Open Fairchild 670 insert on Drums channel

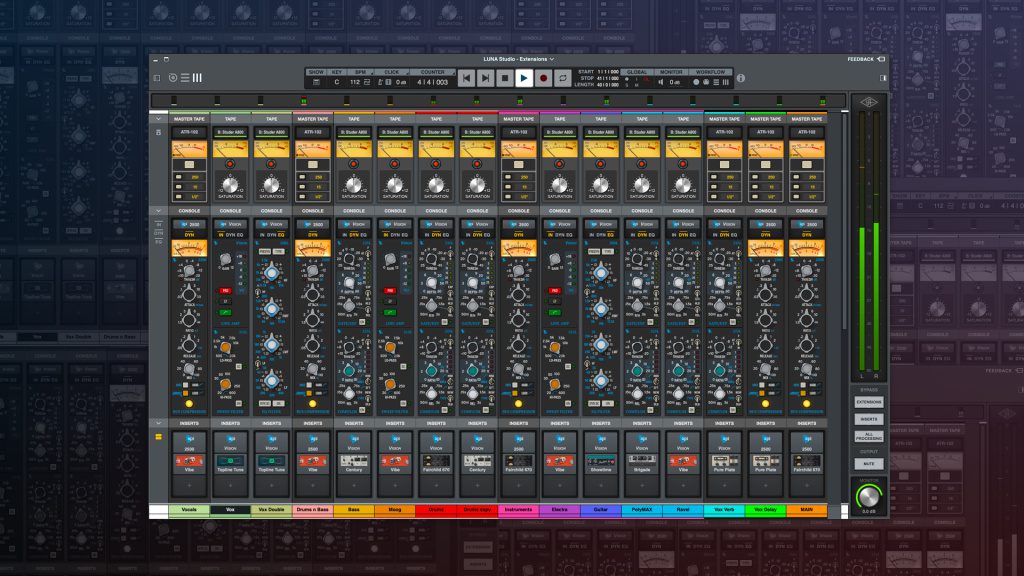pyautogui.click(x=436, y=462)
